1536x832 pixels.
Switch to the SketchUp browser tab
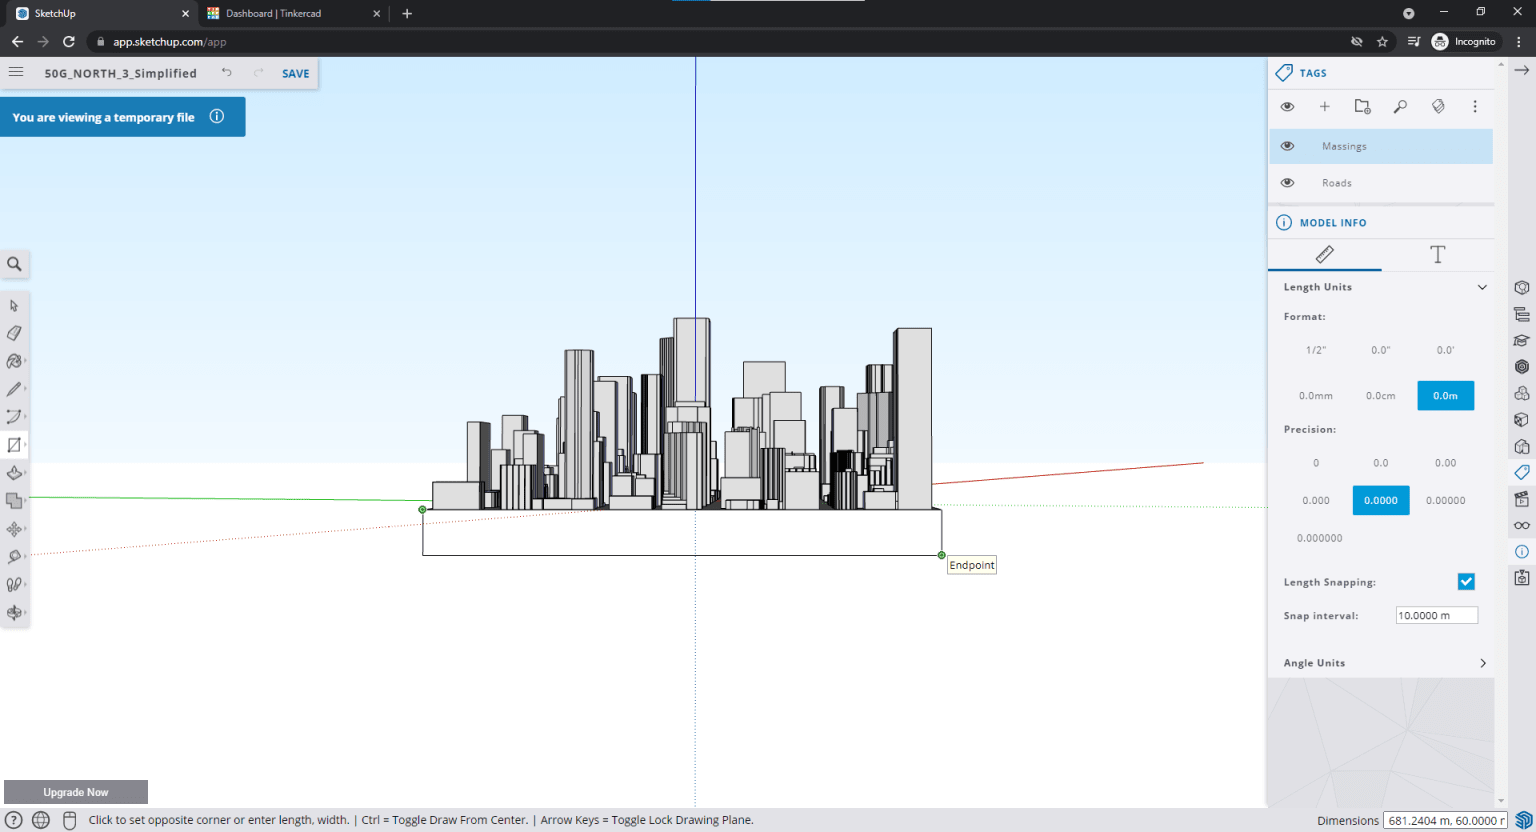tap(100, 13)
